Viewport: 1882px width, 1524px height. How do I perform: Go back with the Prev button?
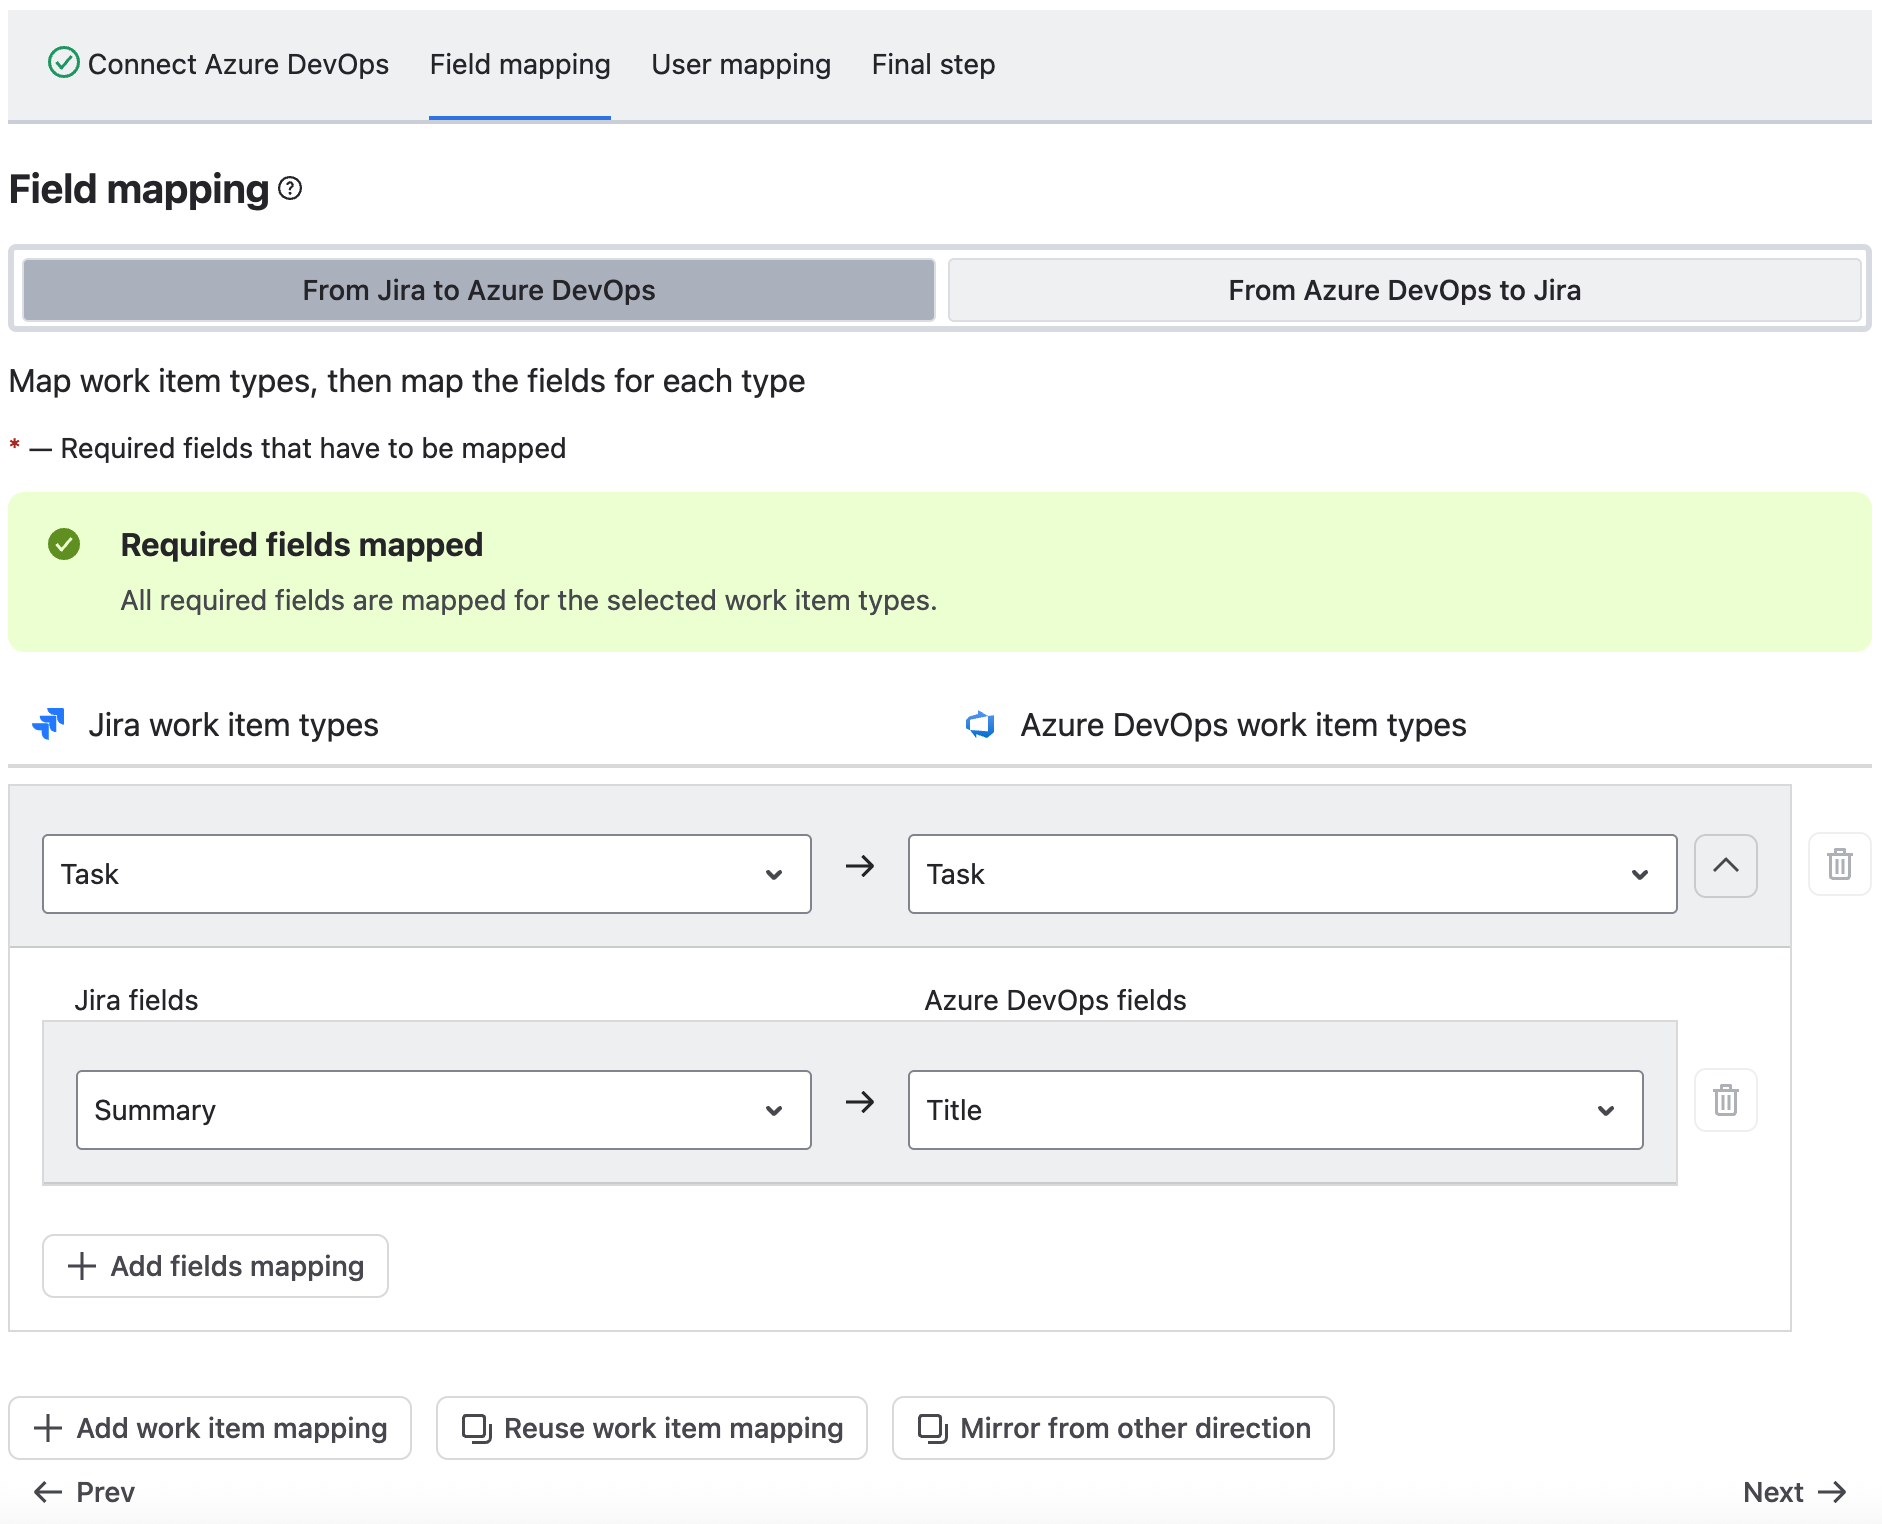tap(84, 1492)
